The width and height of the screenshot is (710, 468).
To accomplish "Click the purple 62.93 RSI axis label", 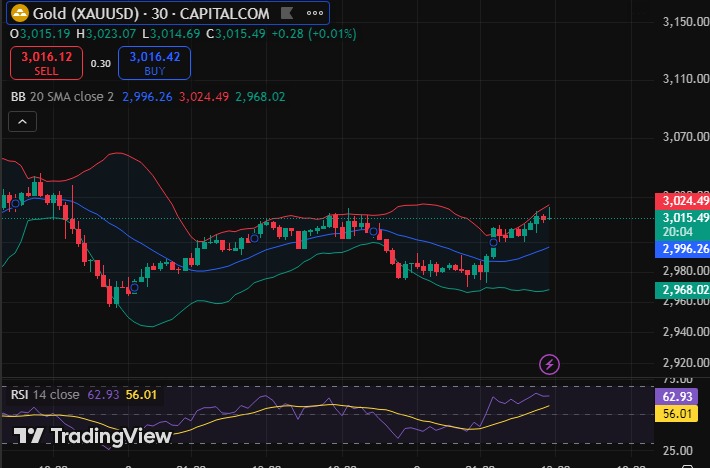I will (x=676, y=397).
